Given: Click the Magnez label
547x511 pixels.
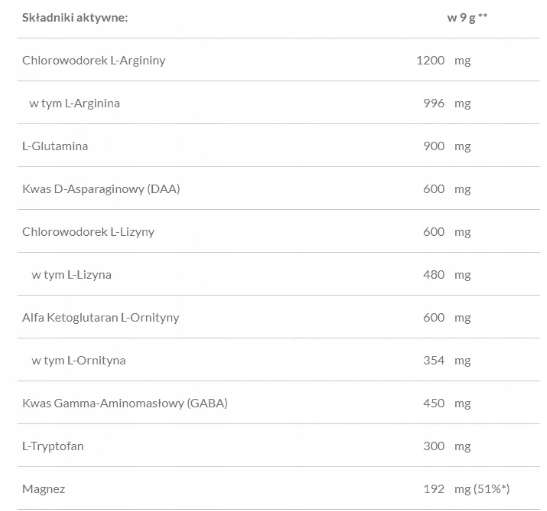Looking at the screenshot, I should click(x=43, y=489).
